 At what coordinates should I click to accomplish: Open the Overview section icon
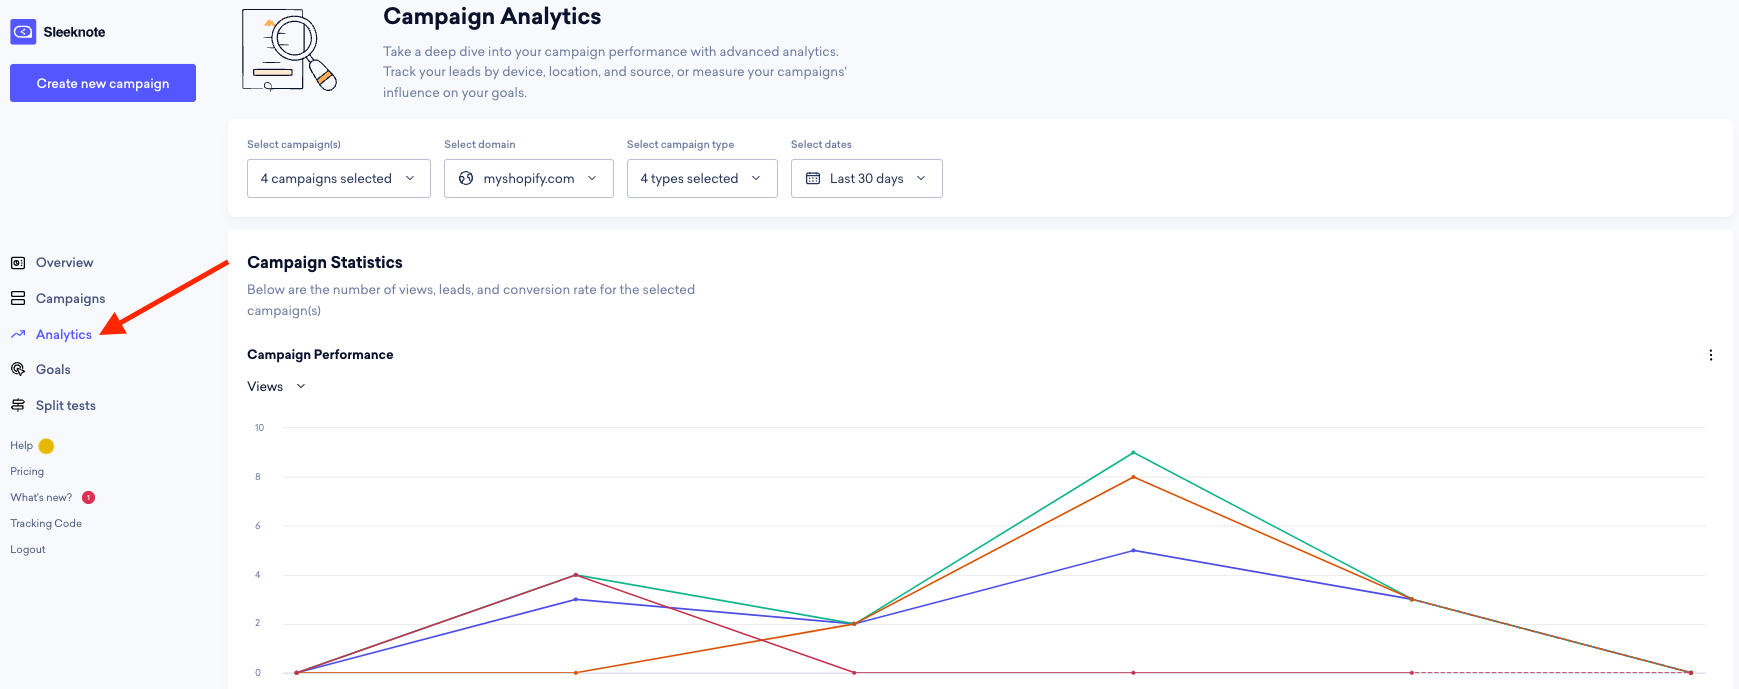click(x=17, y=262)
